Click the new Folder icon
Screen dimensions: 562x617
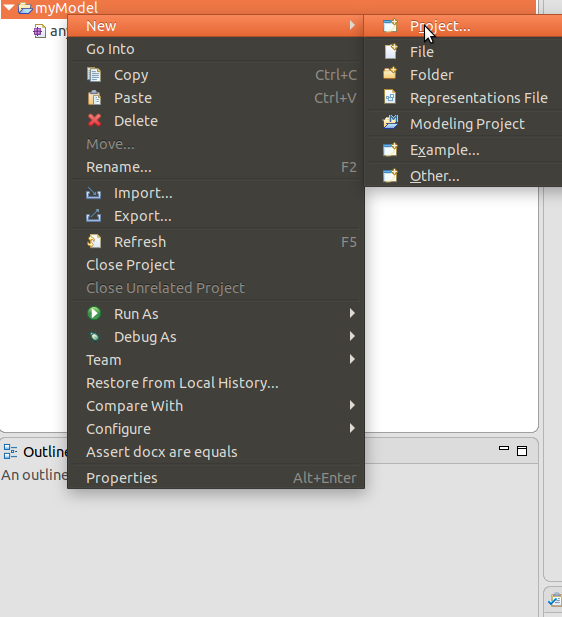coord(390,74)
